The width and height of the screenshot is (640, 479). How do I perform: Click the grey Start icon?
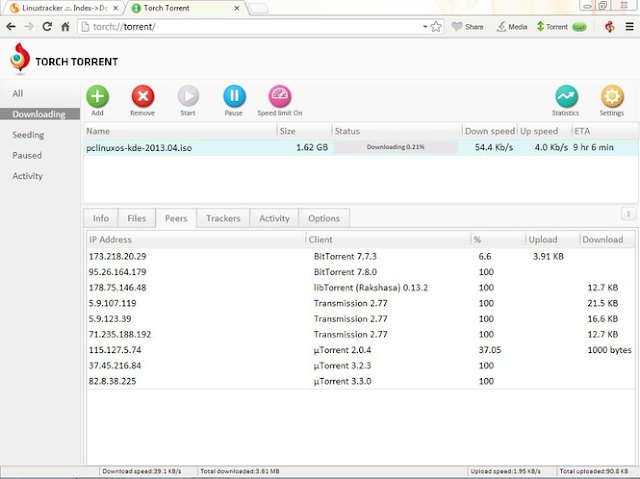point(188,96)
